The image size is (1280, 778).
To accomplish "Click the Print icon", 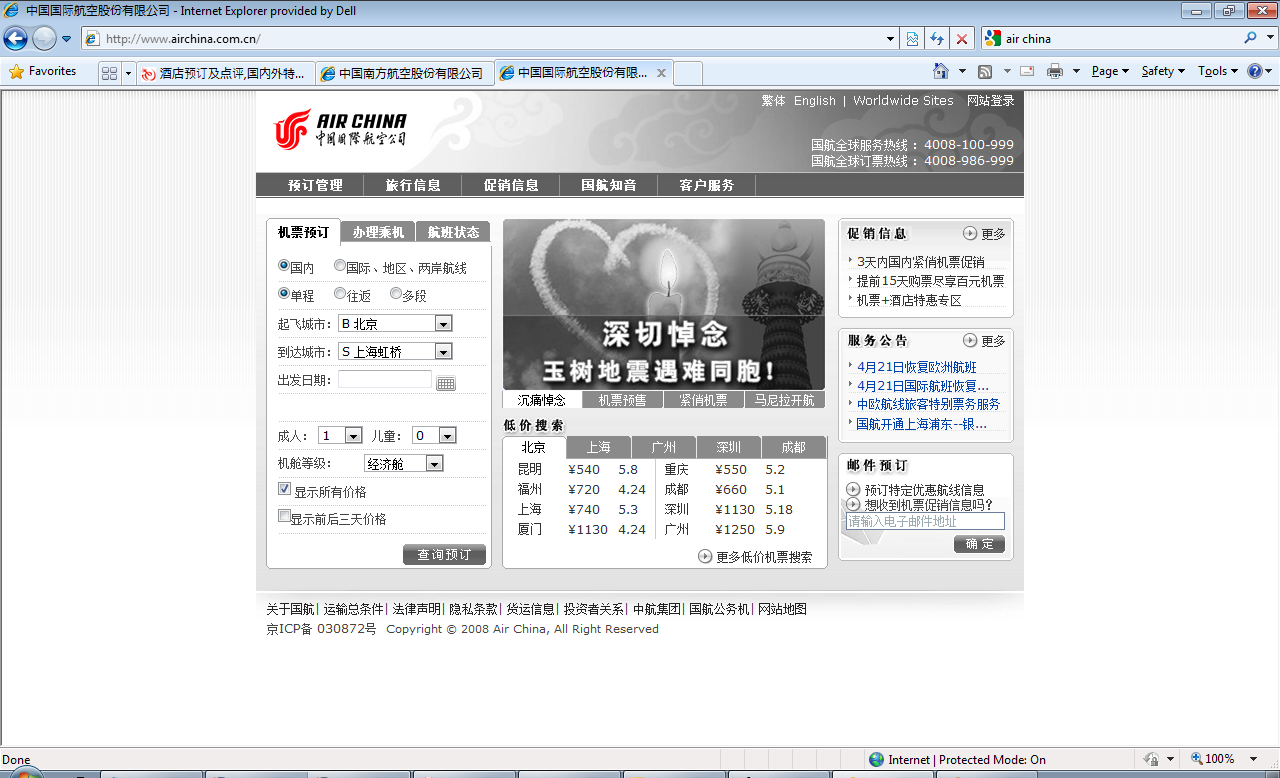I will 1054,71.
